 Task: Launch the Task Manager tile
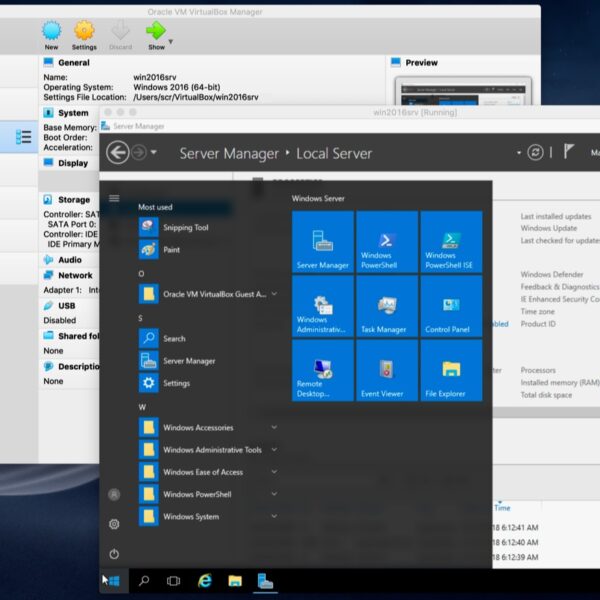point(387,306)
